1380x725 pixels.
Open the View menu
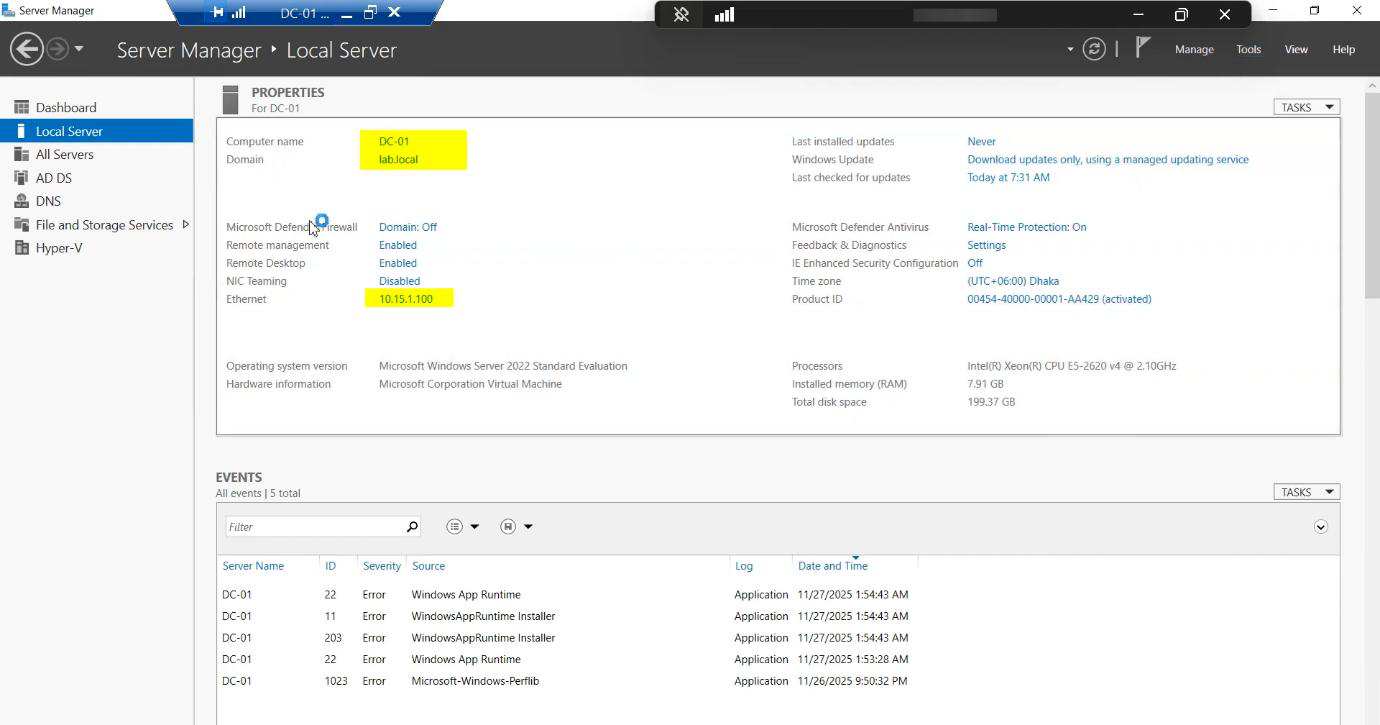click(1296, 49)
